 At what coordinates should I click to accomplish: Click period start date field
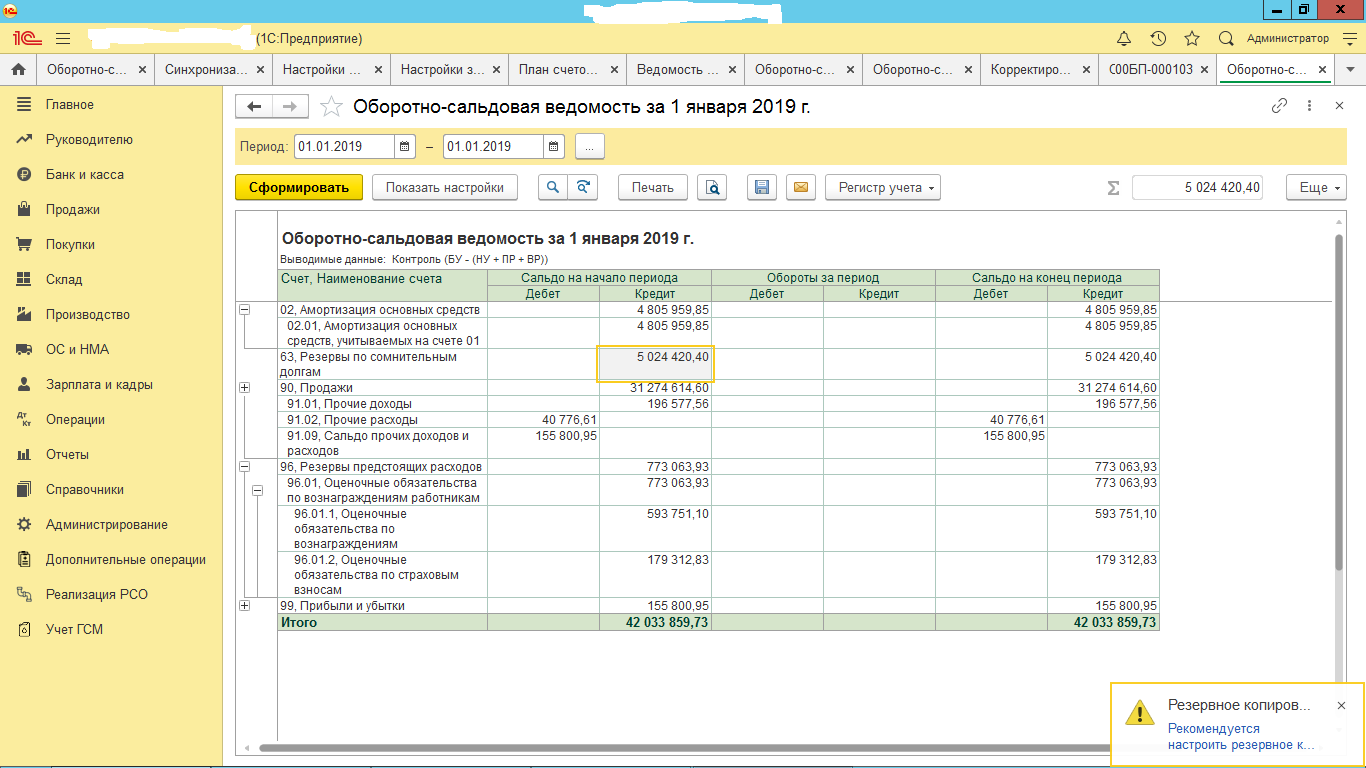345,146
